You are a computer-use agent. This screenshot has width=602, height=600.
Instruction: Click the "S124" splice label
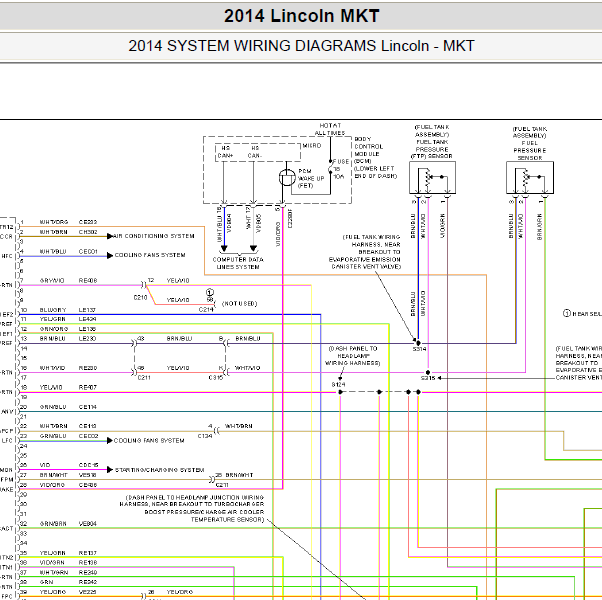click(x=338, y=385)
